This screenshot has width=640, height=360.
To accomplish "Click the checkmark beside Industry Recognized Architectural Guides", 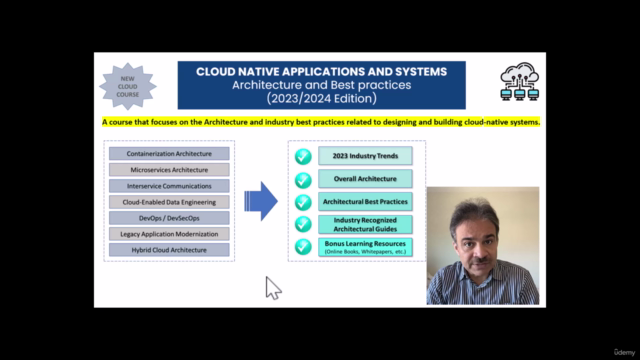I will pos(303,224).
